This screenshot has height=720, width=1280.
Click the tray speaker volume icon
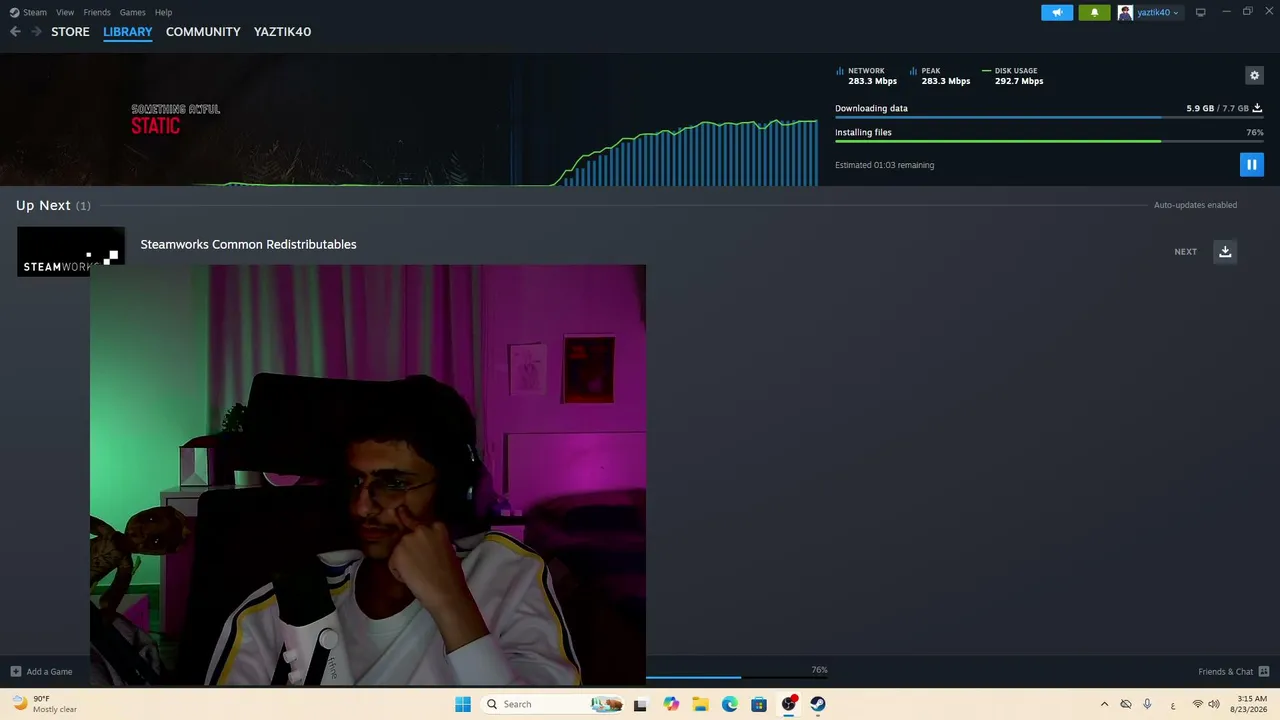tap(1214, 704)
